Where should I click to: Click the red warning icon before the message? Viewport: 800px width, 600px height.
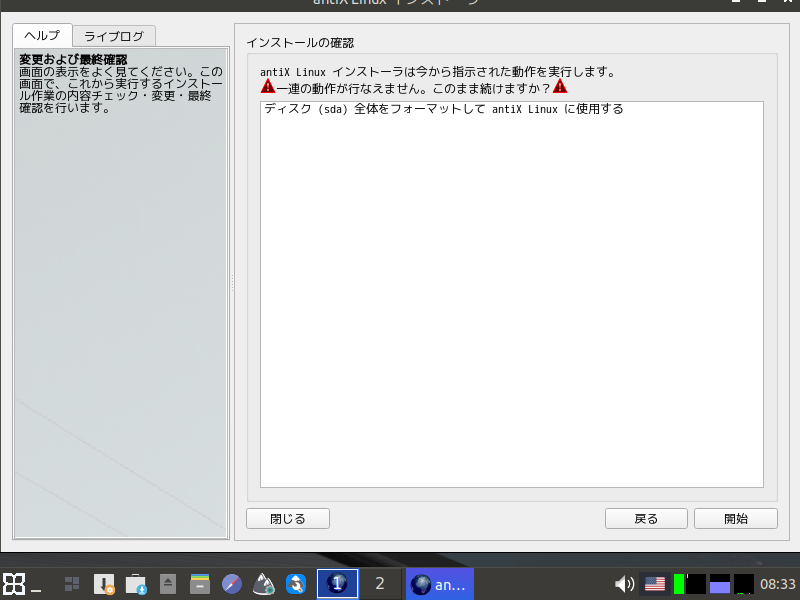268,86
